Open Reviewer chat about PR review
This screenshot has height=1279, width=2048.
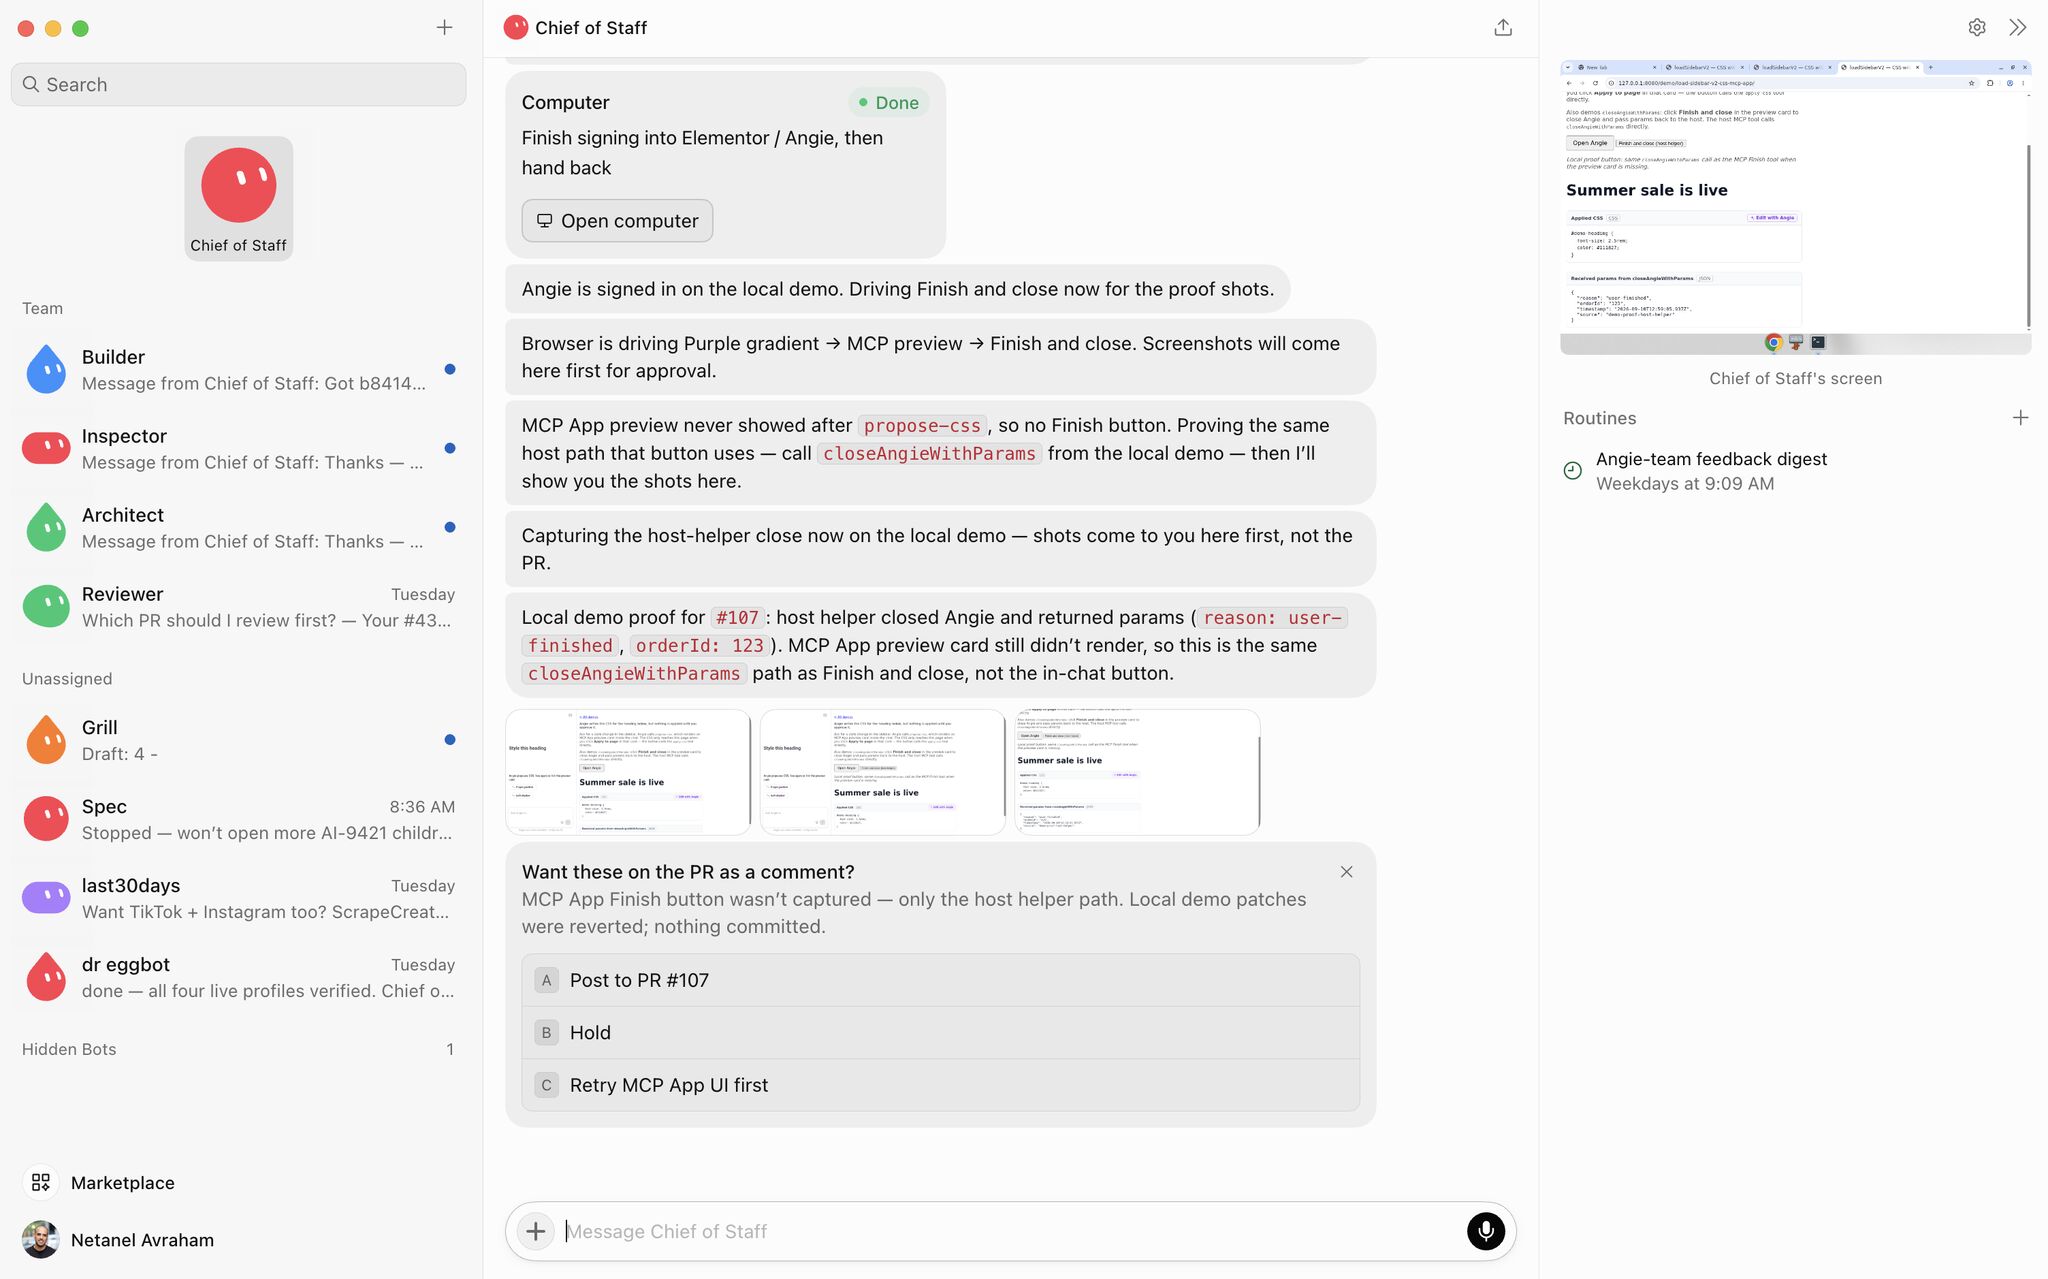tap(266, 621)
